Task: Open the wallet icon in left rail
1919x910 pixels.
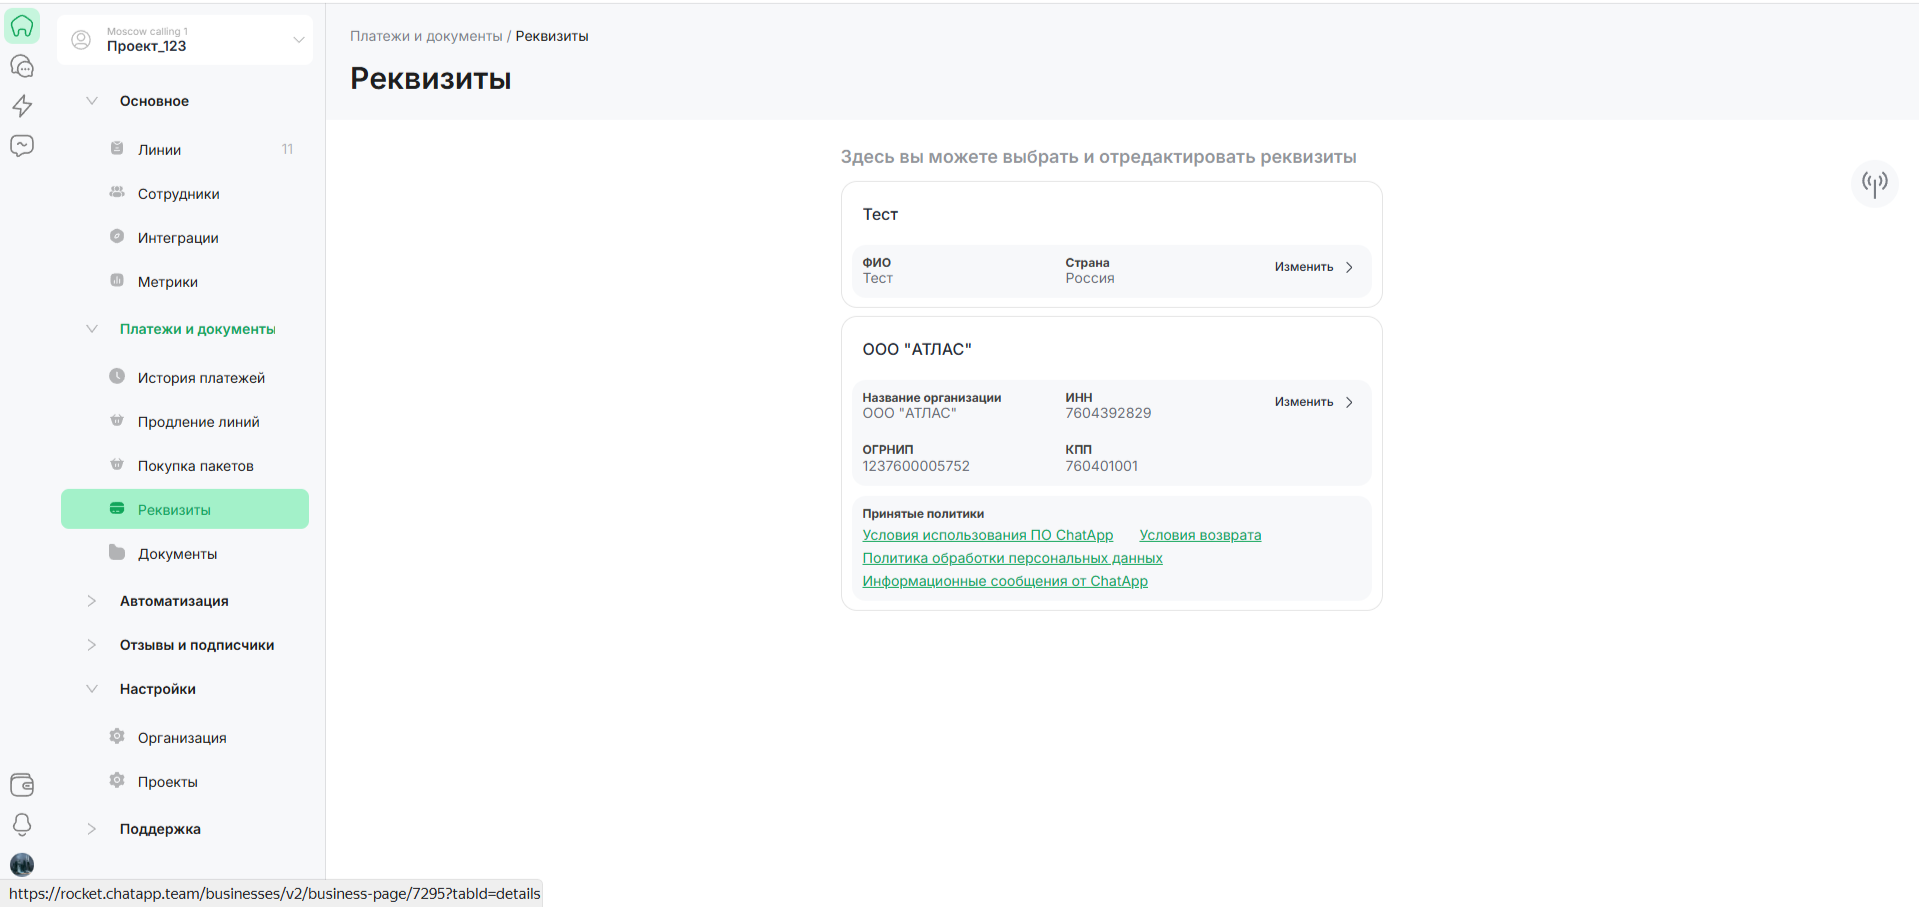Action: [22, 785]
